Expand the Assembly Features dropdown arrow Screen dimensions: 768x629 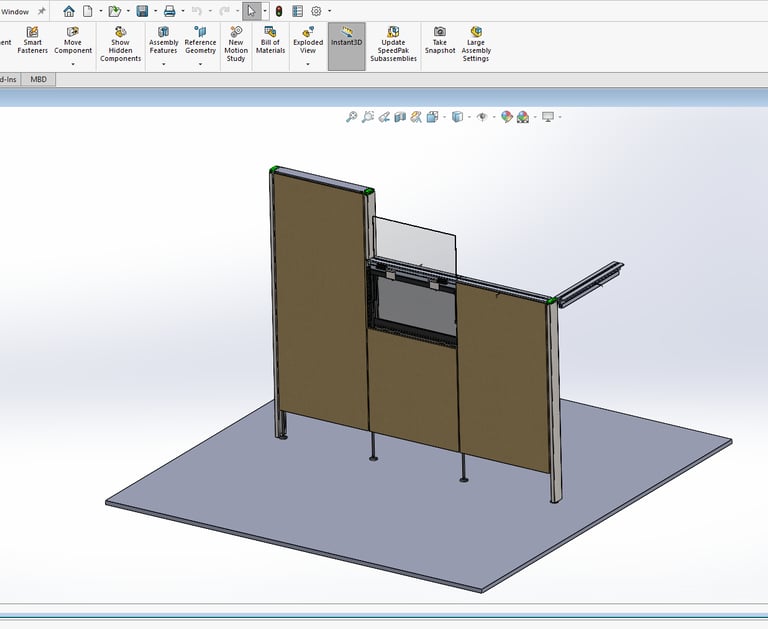coord(164,64)
